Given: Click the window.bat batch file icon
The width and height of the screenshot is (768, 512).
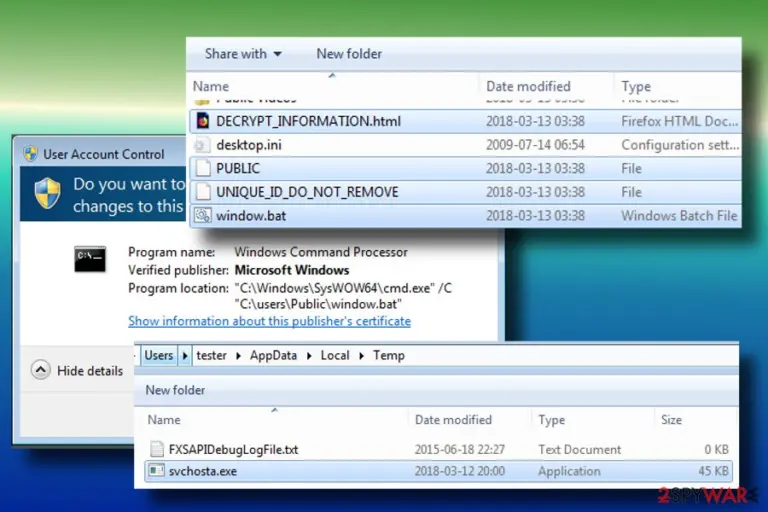Looking at the screenshot, I should click(202, 215).
